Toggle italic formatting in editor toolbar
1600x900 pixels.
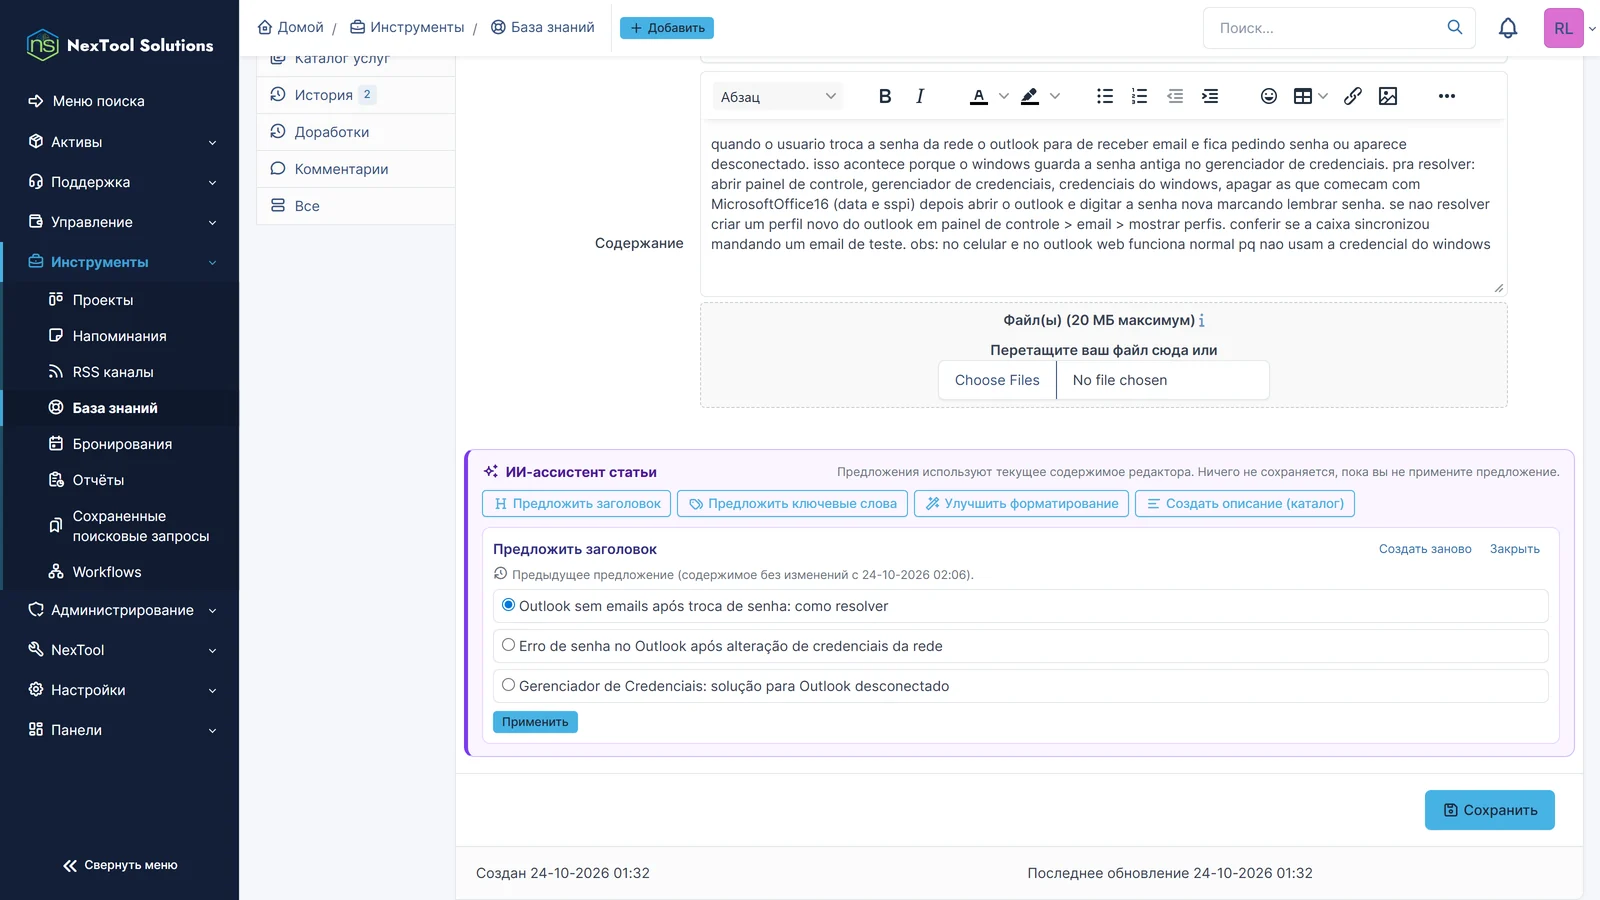(x=920, y=96)
